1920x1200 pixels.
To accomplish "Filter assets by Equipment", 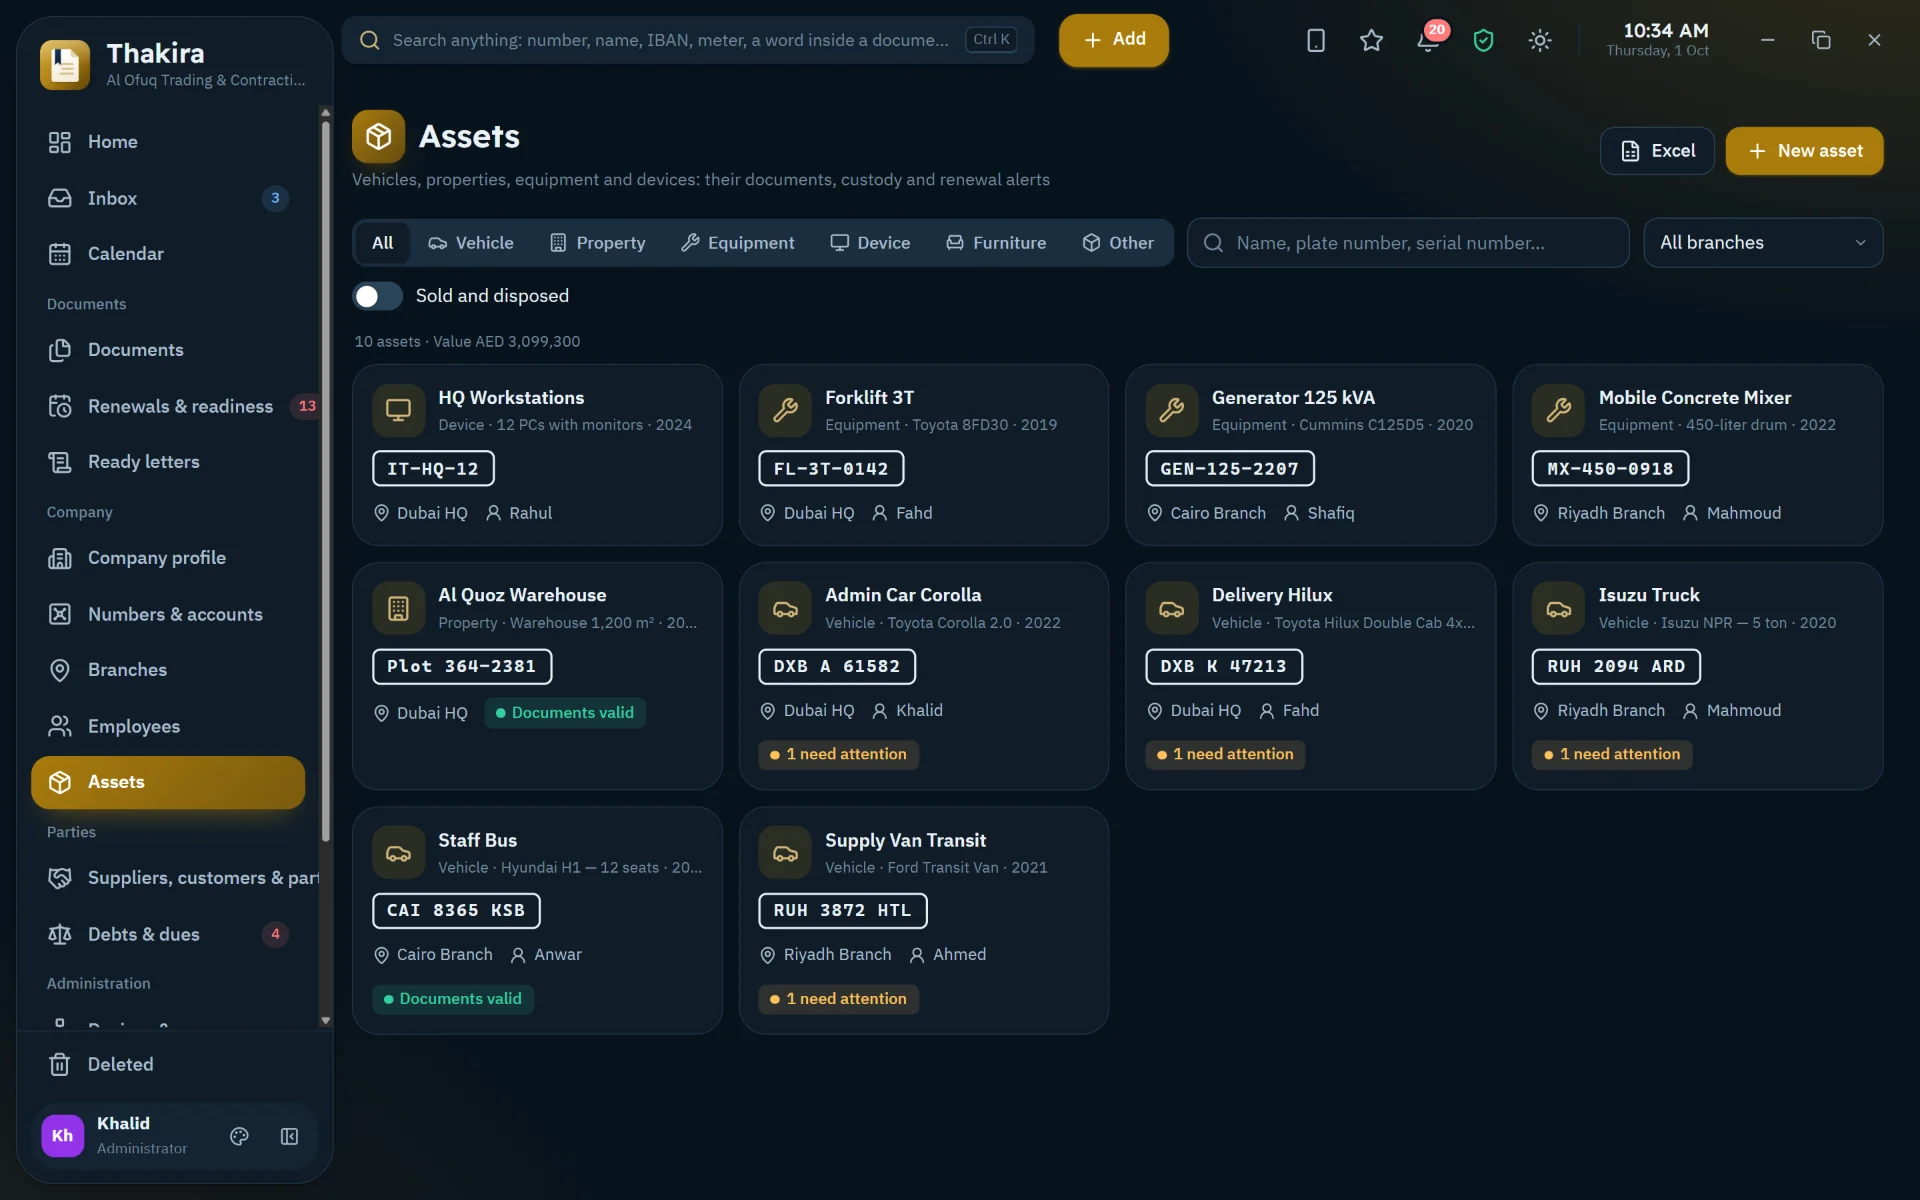I will click(738, 243).
